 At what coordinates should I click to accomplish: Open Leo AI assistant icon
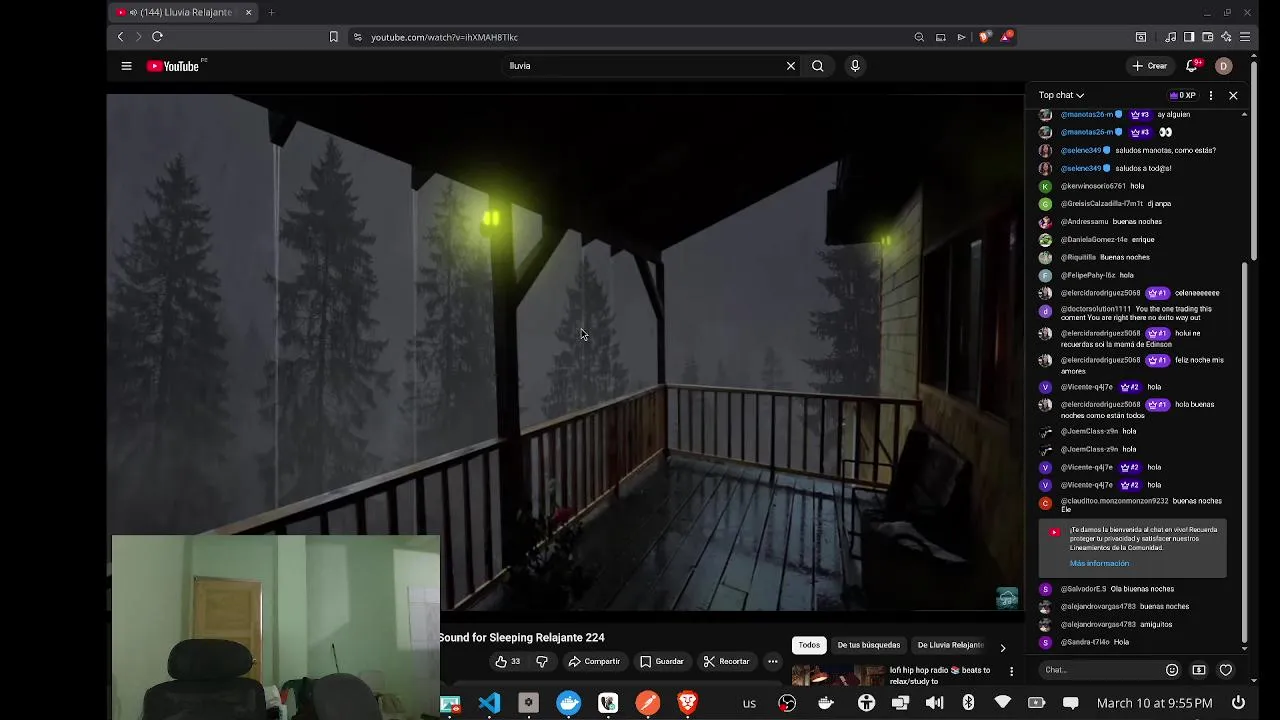pos(1226,37)
